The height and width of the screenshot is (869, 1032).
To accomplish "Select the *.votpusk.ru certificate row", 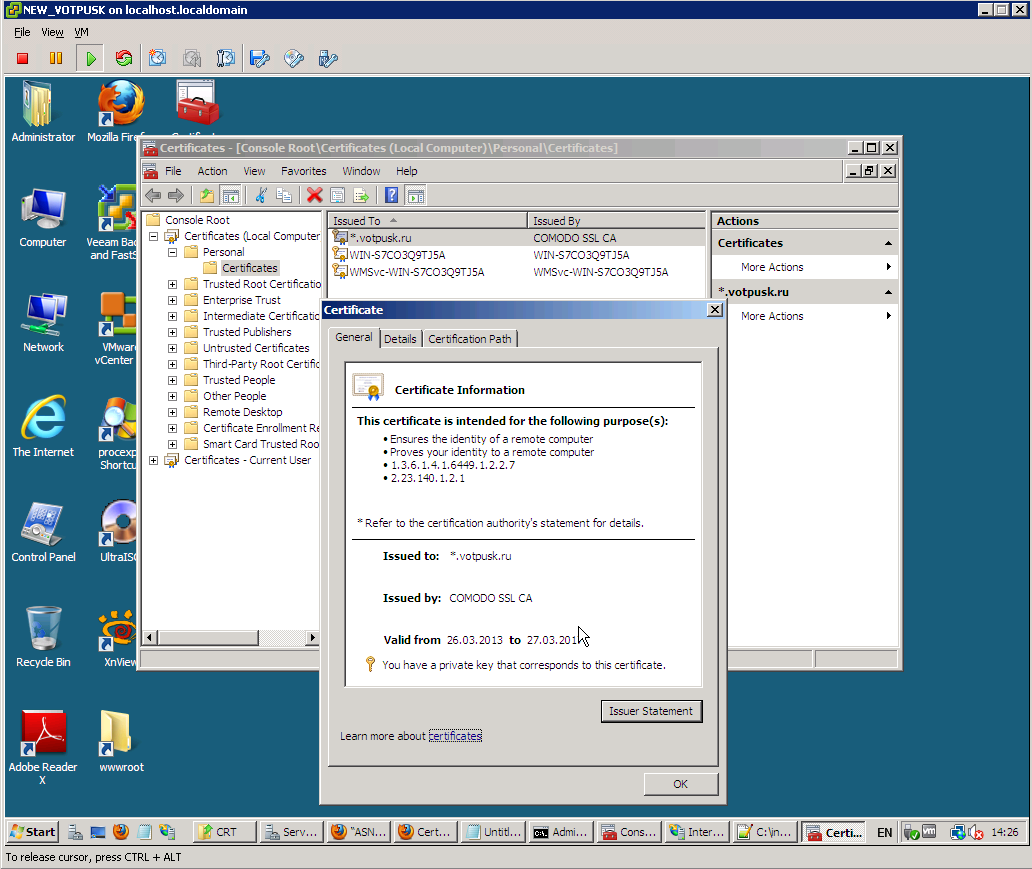I will coord(517,238).
